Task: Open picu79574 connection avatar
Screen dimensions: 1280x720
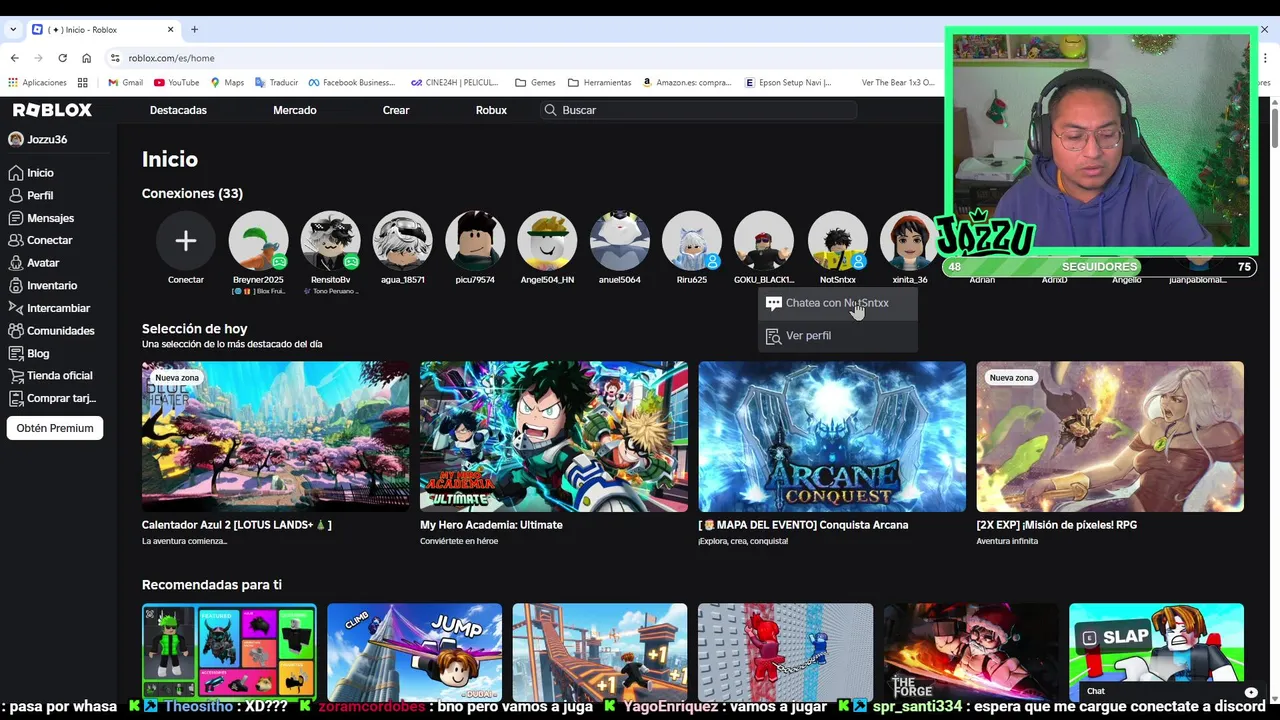Action: [x=475, y=241]
